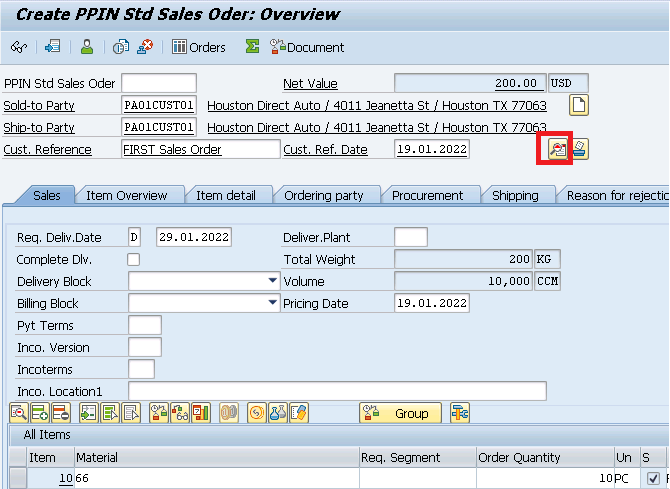Open the Ordering party tab

click(x=323, y=195)
